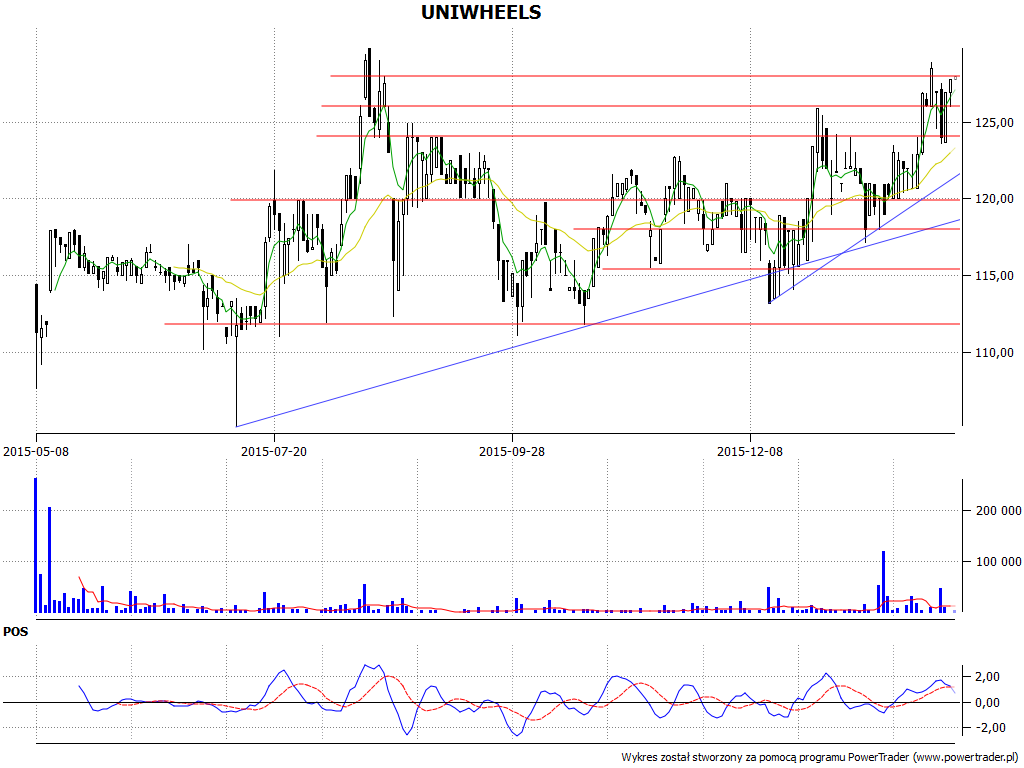The height and width of the screenshot is (768, 1024).
Task: Select the 2015-12-08 date label
Action: tap(750, 451)
